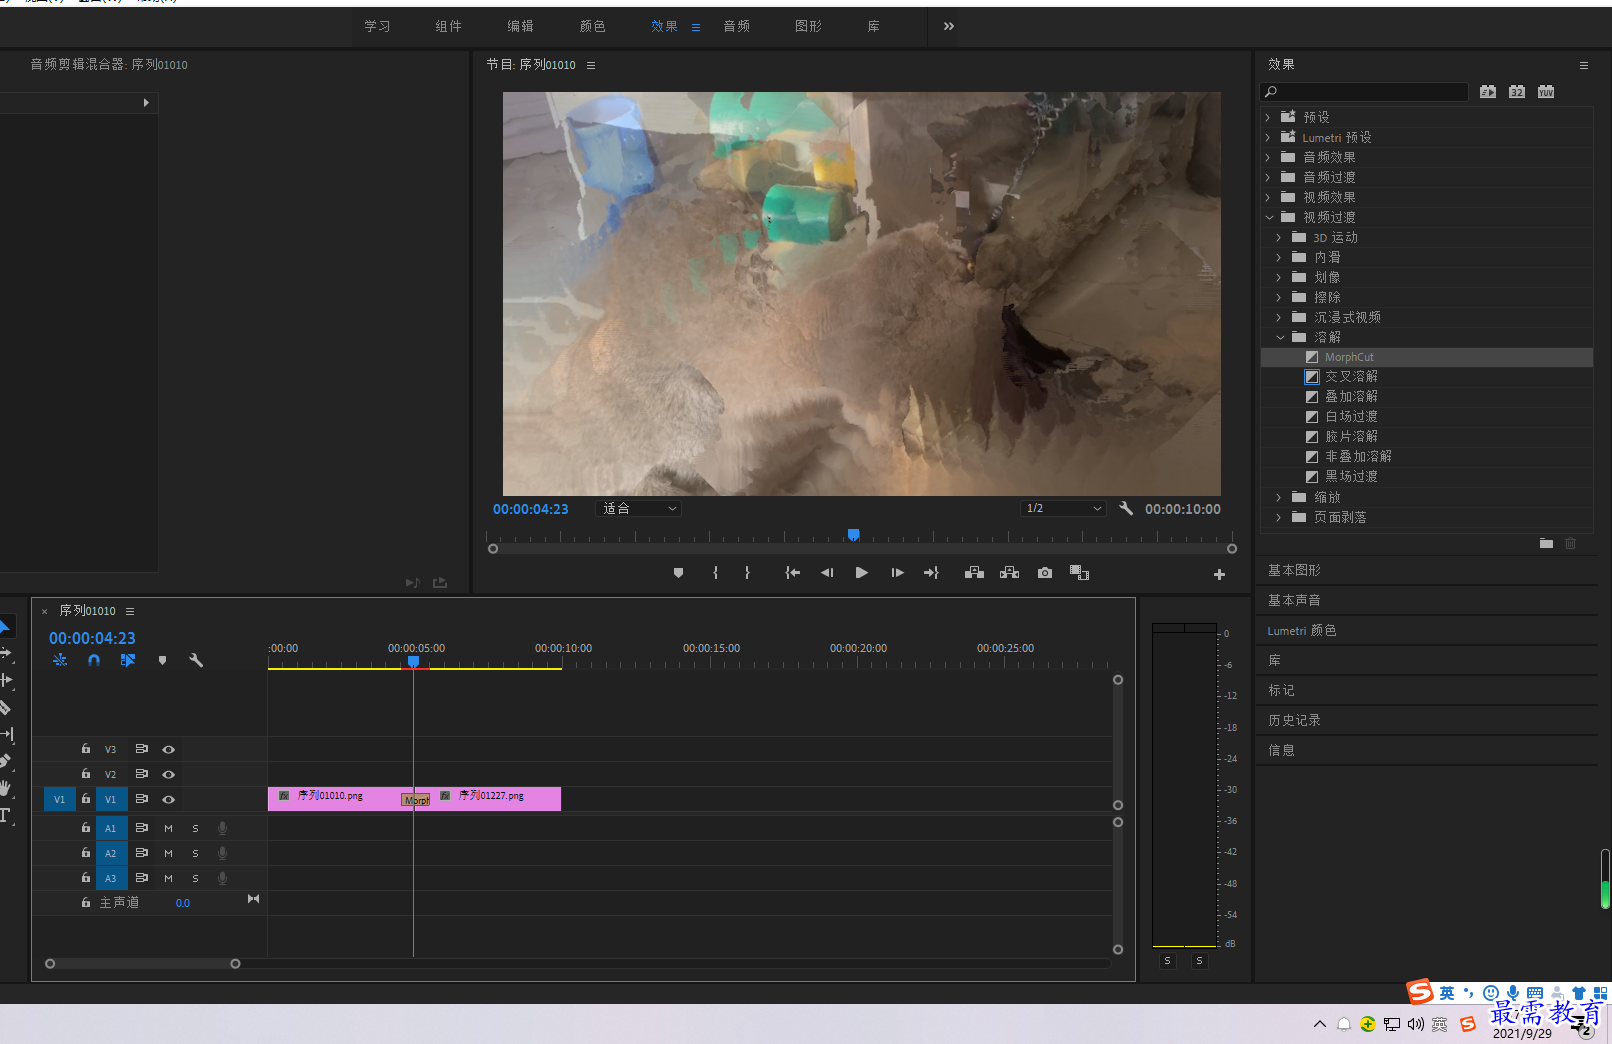Filter accelerated effects icon
The width and height of the screenshot is (1612, 1044).
click(1488, 92)
